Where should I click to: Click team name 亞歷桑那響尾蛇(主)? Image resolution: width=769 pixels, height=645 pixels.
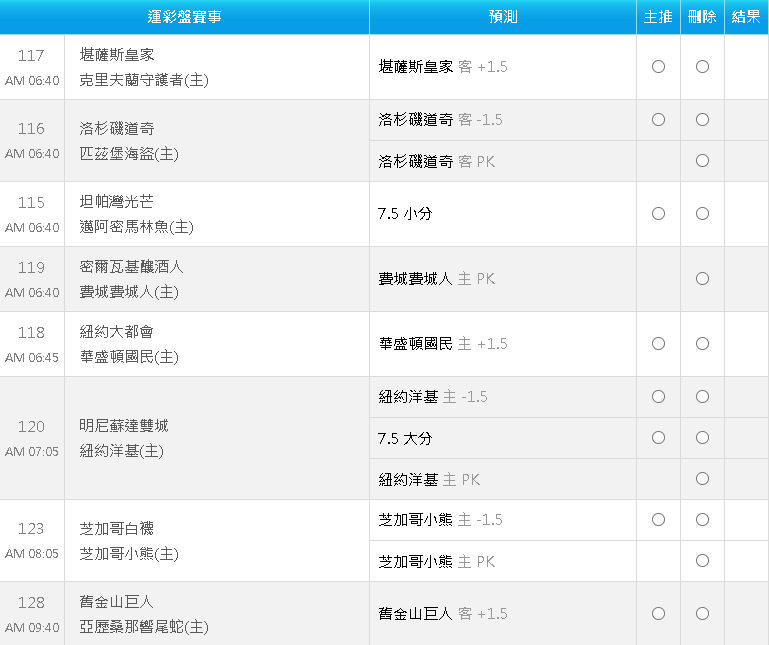[x=144, y=627]
